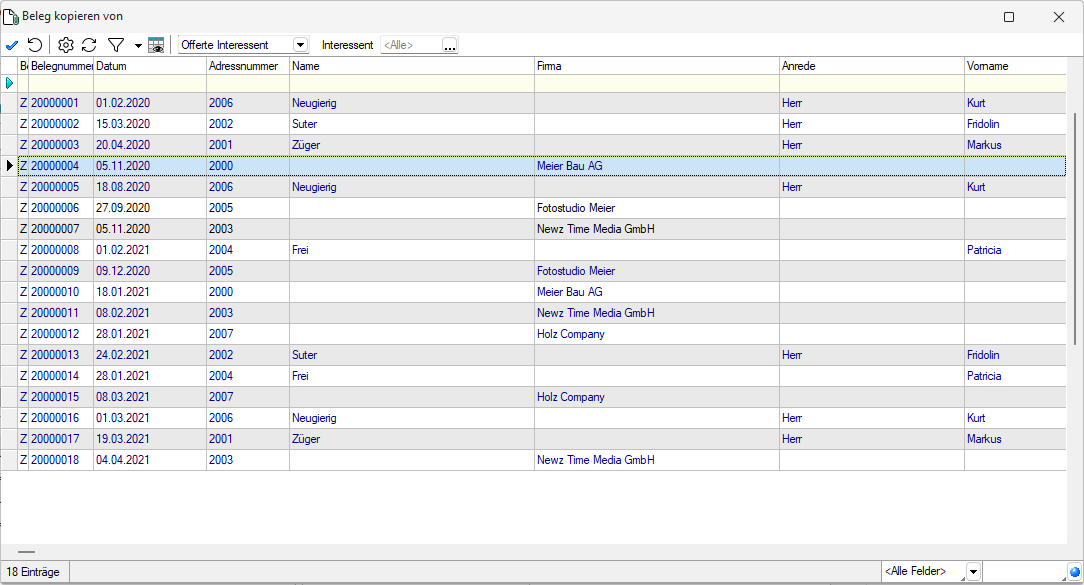Open the Alle Felder search field dropdown

pos(973,572)
